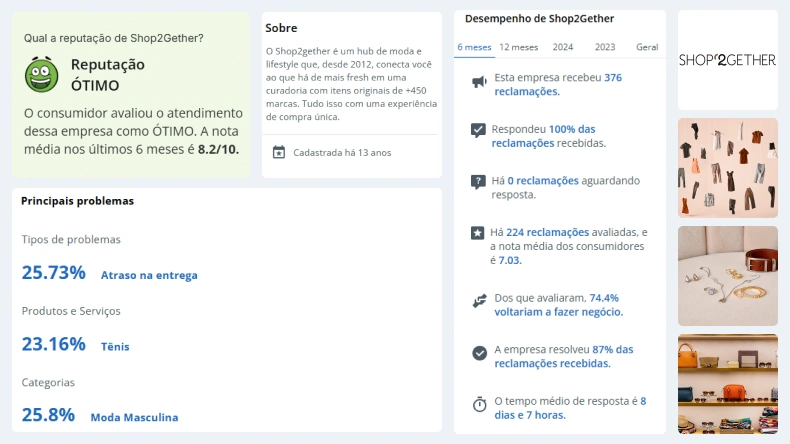This screenshot has height=444, width=790.
Task: Click 87% das reclamações recebidas link
Action: pos(564,356)
